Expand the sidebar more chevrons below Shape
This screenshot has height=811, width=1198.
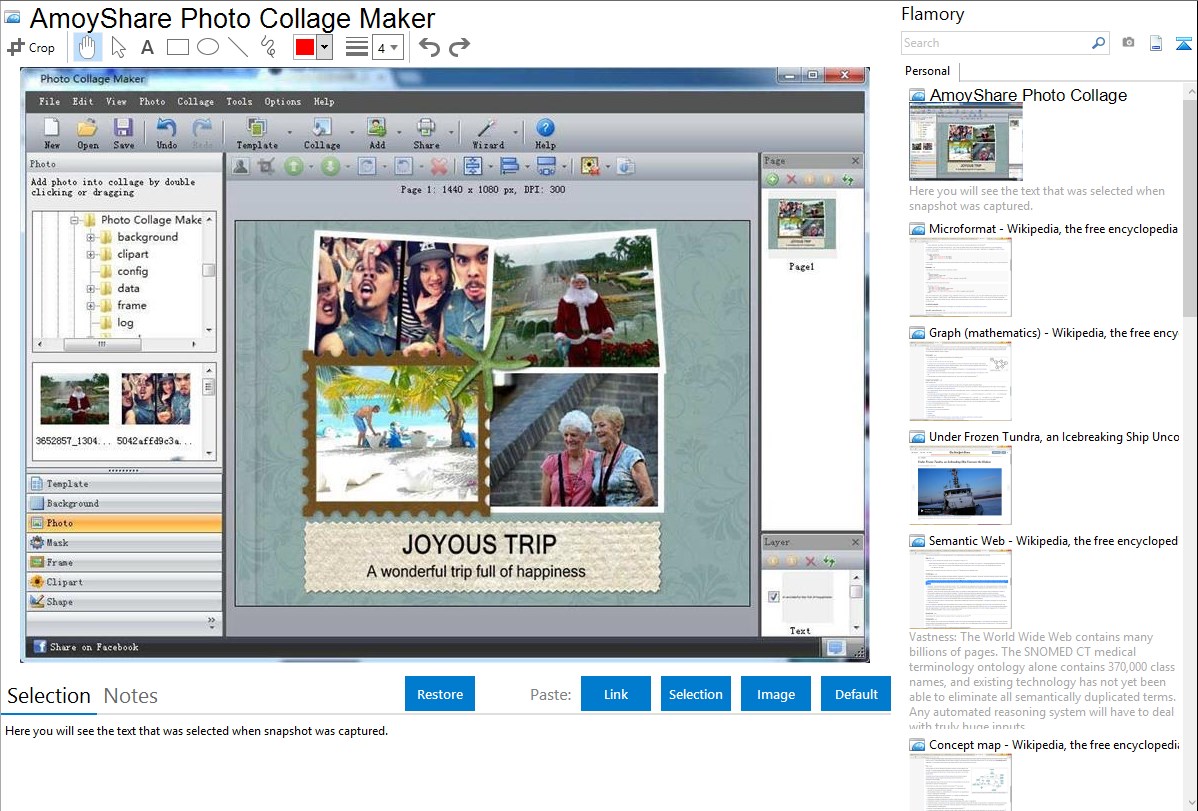[212, 622]
